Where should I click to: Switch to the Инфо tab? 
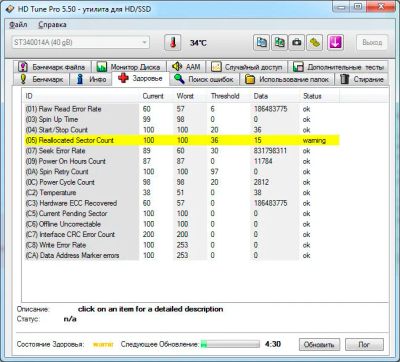tap(91, 79)
